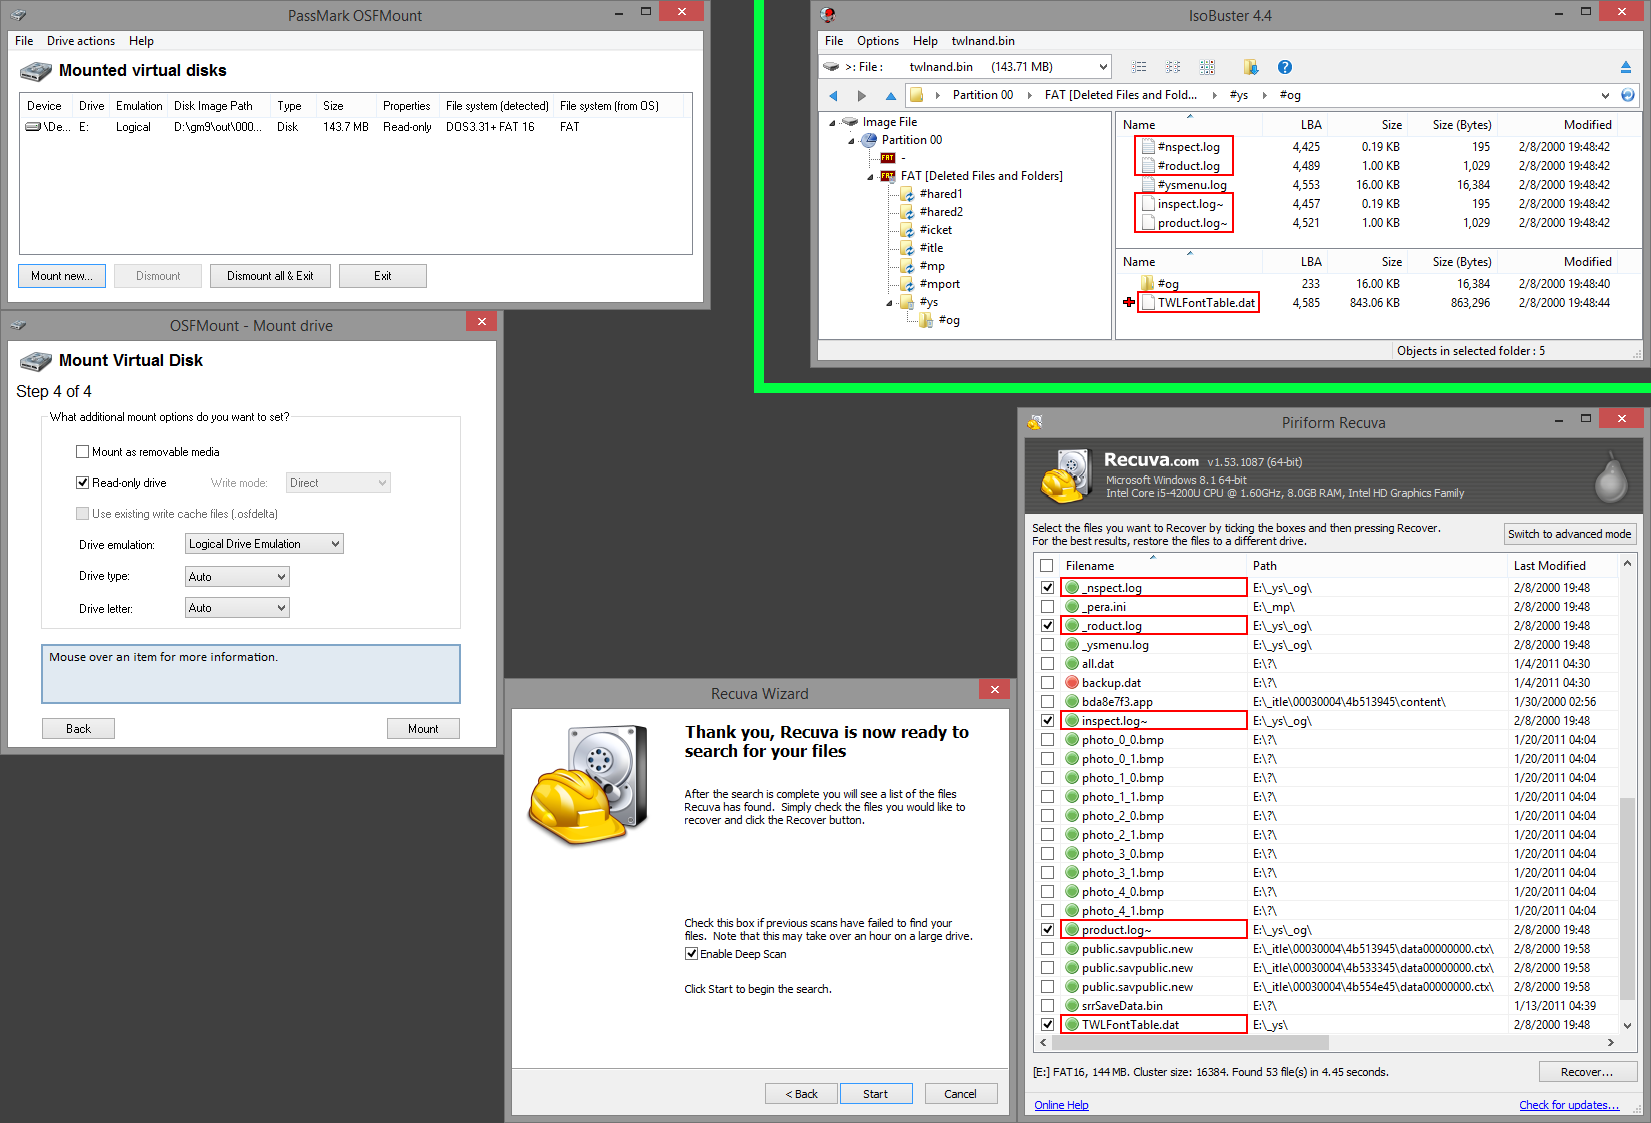Click Start in the Recuva Wizard
1651x1123 pixels.
[876, 1094]
